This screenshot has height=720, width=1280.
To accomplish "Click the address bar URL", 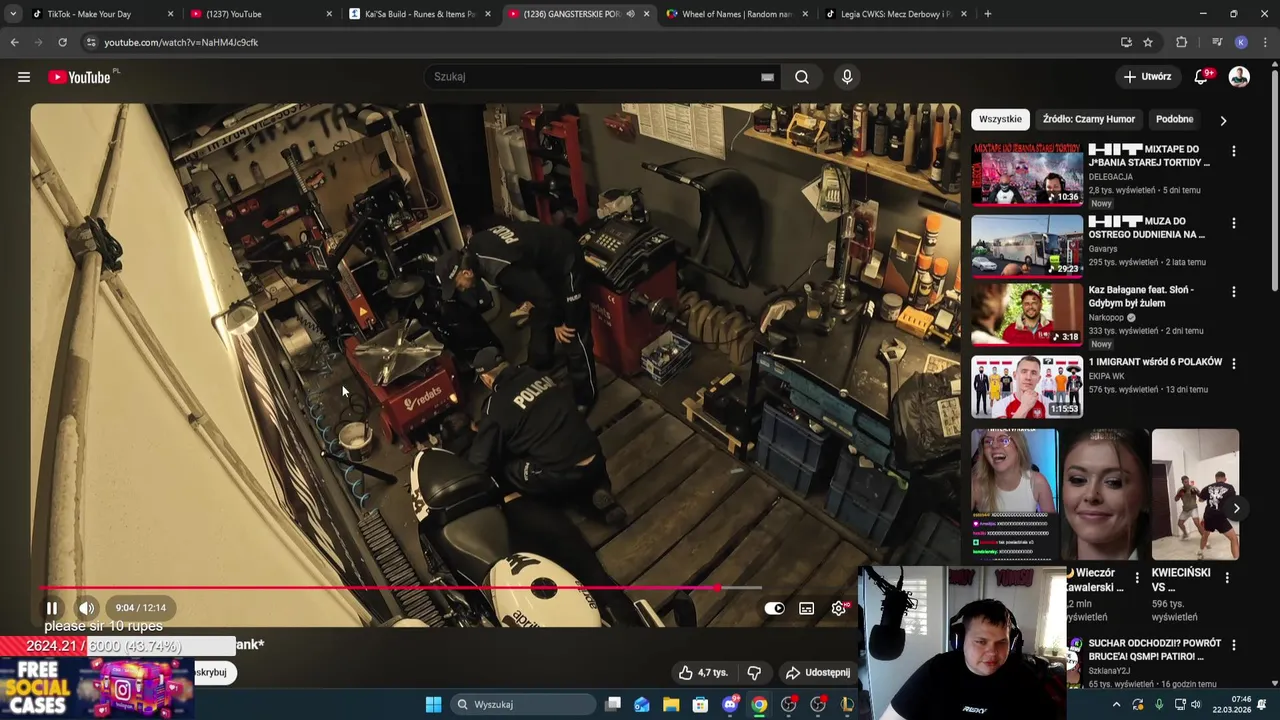I will (181, 43).
